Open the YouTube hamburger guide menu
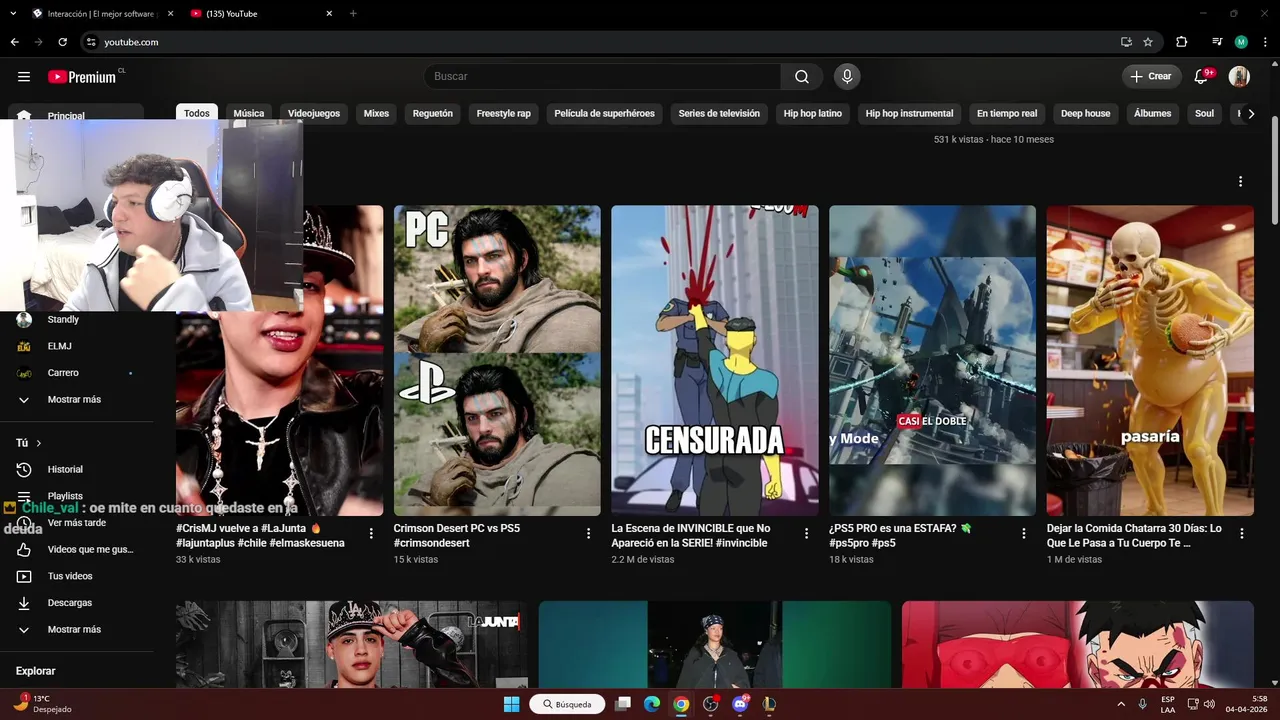The height and width of the screenshot is (720, 1280). coord(24,76)
